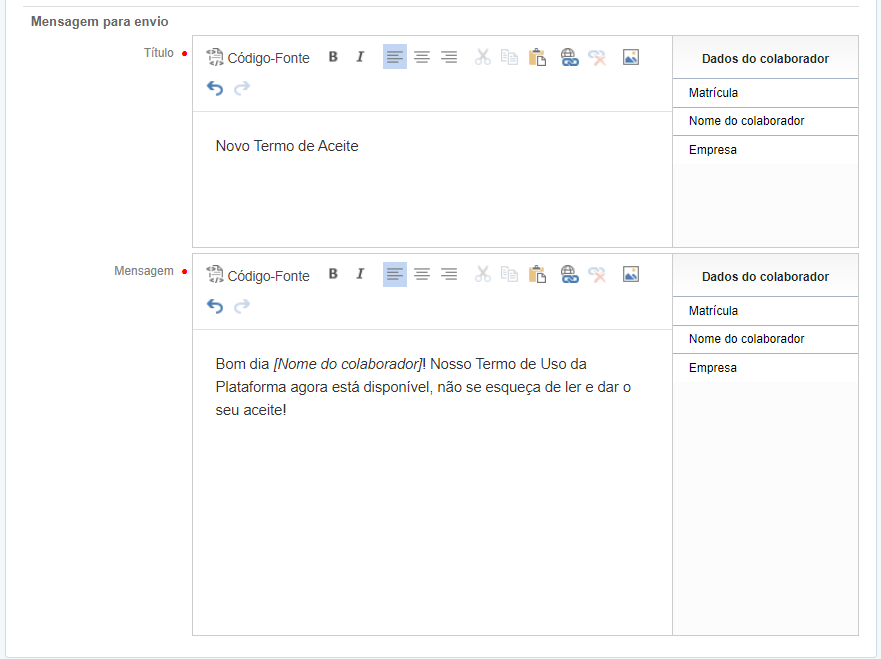The width and height of the screenshot is (881, 659).
Task: Undo the last change in the Mensagem editor
Action: [215, 306]
